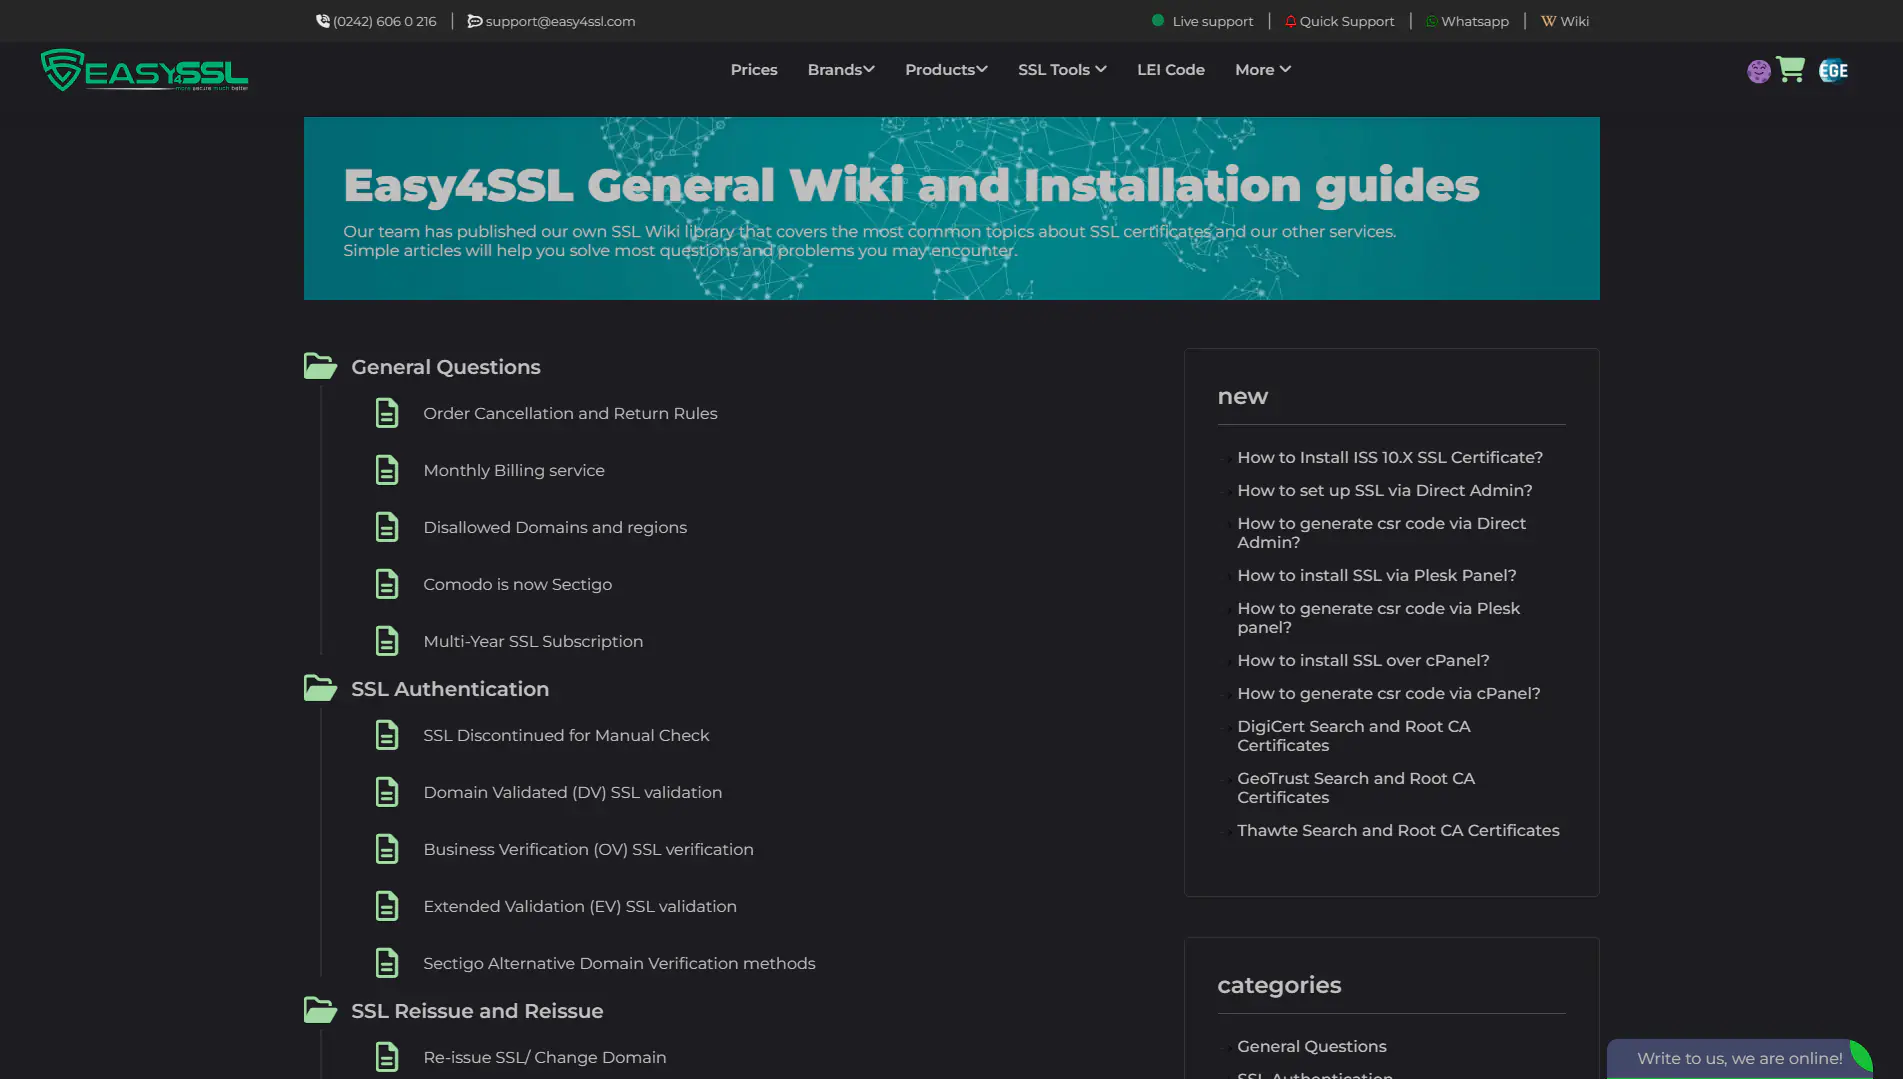The height and width of the screenshot is (1079, 1903).
Task: Open the SSL Tools dropdown
Action: [1062, 69]
